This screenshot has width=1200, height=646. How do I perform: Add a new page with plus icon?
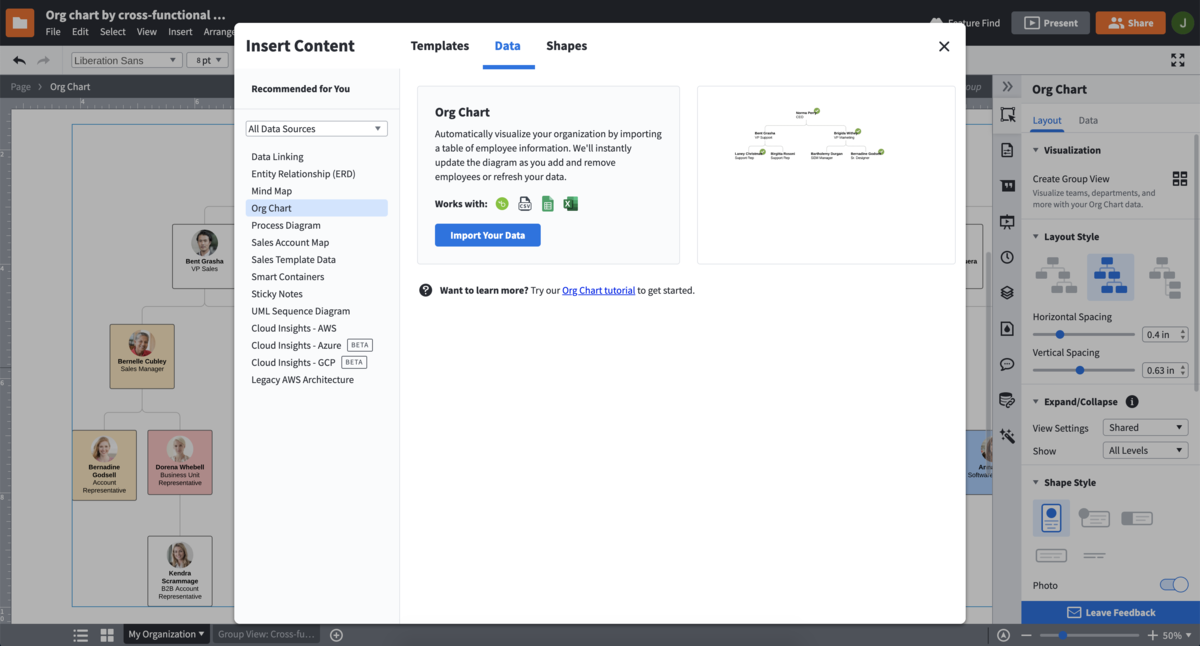[337, 635]
